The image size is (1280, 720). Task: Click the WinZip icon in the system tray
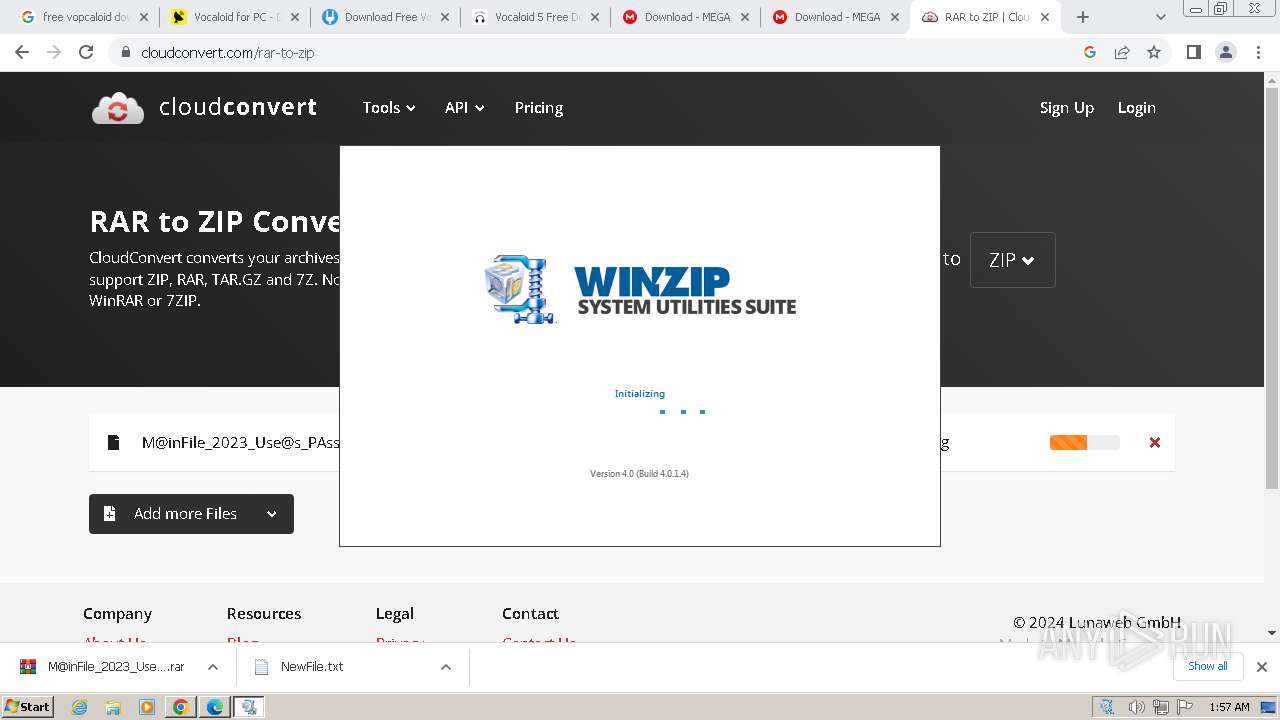click(x=1107, y=707)
